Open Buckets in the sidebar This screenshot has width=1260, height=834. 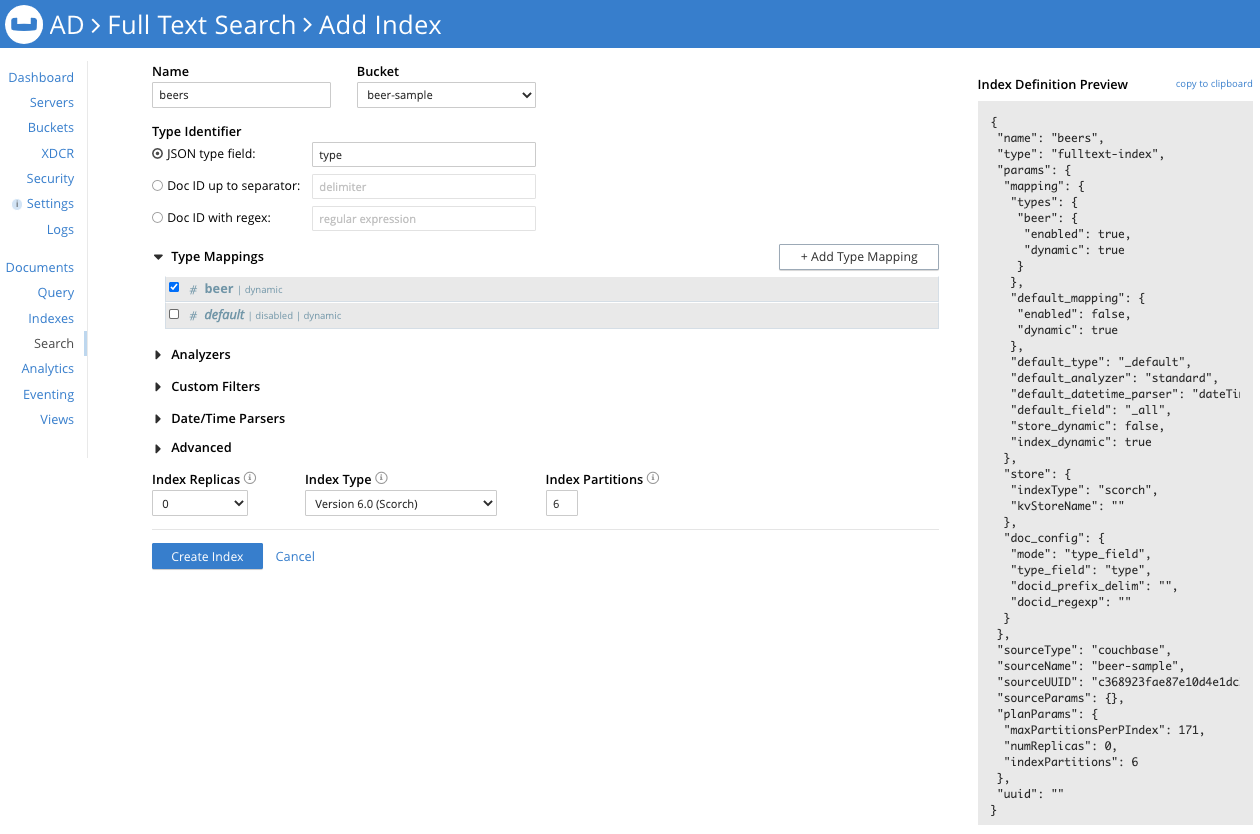51,127
